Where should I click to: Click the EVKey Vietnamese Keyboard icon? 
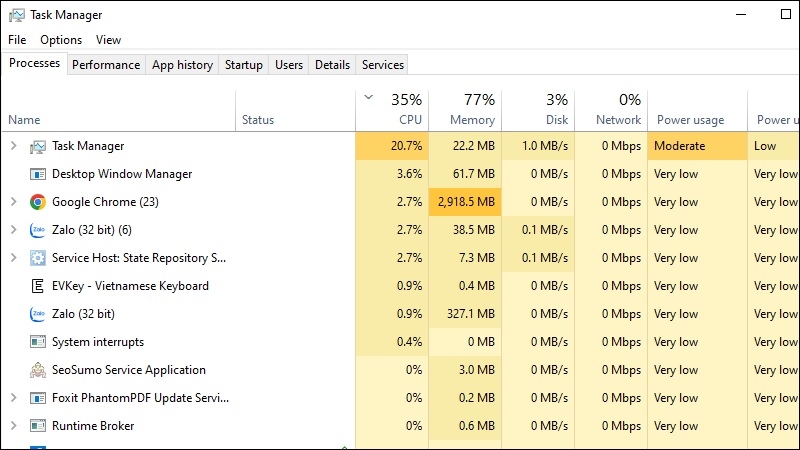coord(38,286)
